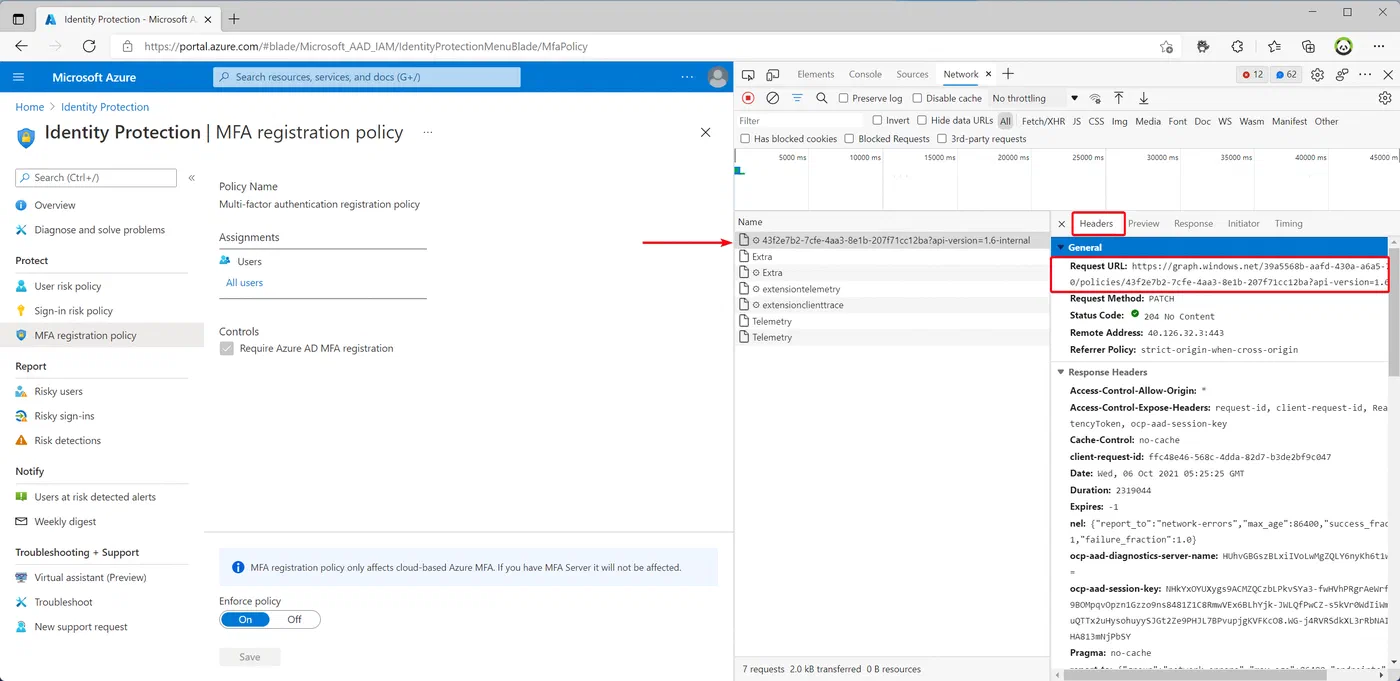The height and width of the screenshot is (681, 1400).
Task: Check Has blocked cookies checkbox
Action: coord(745,139)
